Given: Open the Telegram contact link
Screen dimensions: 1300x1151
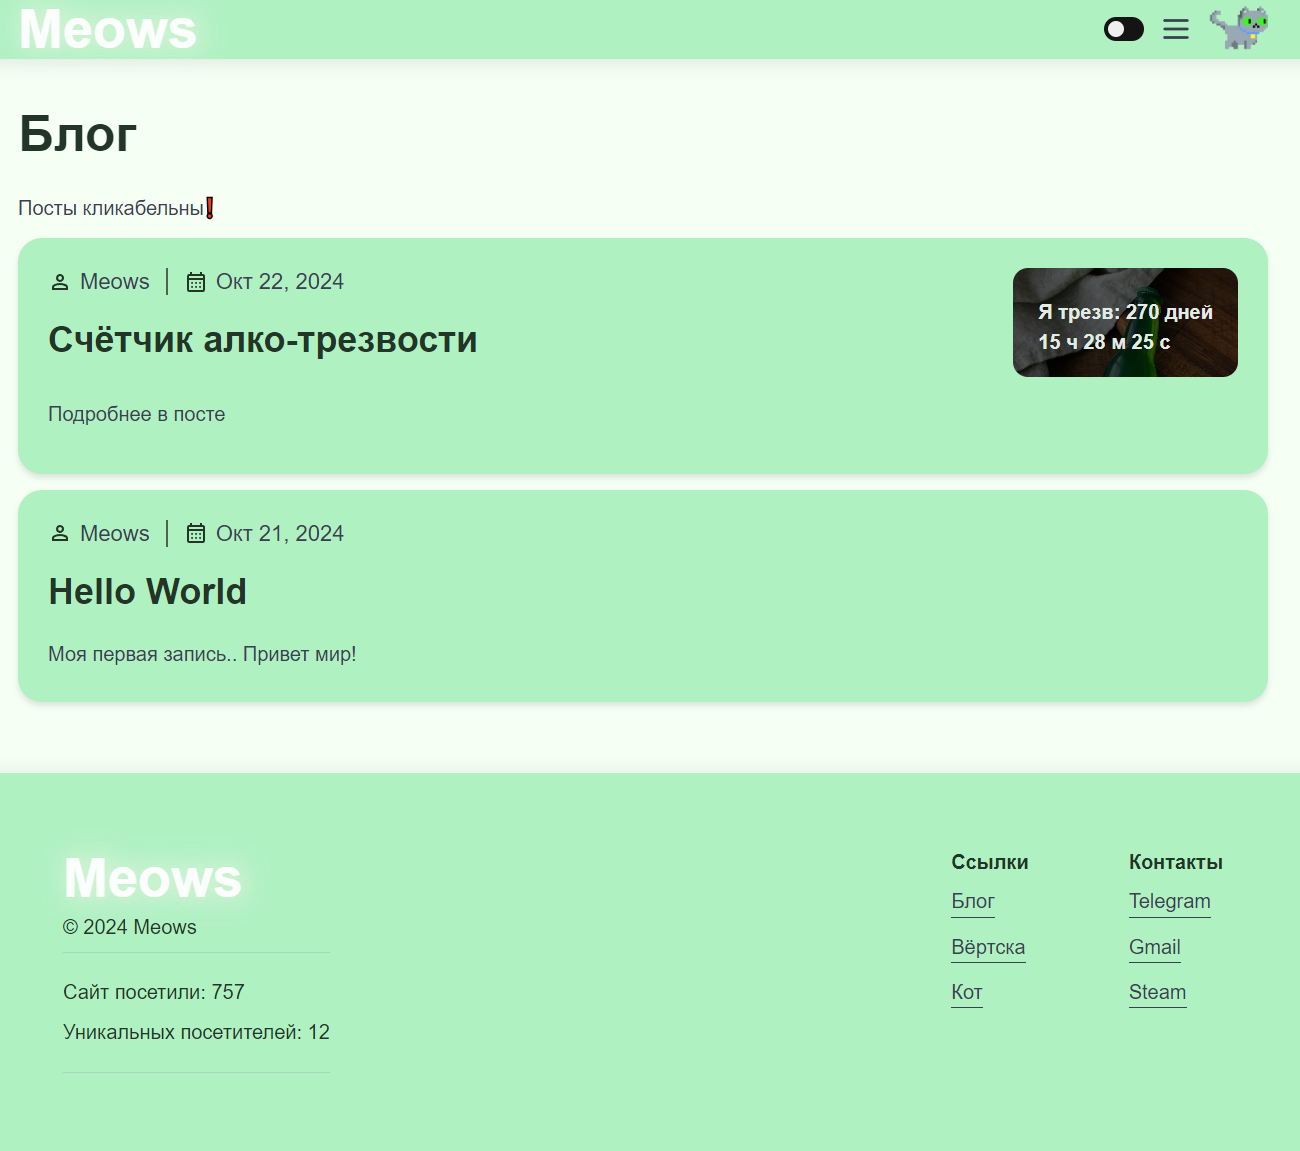Looking at the screenshot, I should point(1169,901).
